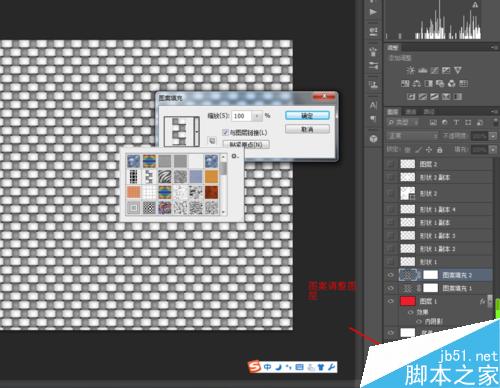Toggle the 与图层链接(L) checkbox
This screenshot has width=500, height=388.
[x=225, y=132]
